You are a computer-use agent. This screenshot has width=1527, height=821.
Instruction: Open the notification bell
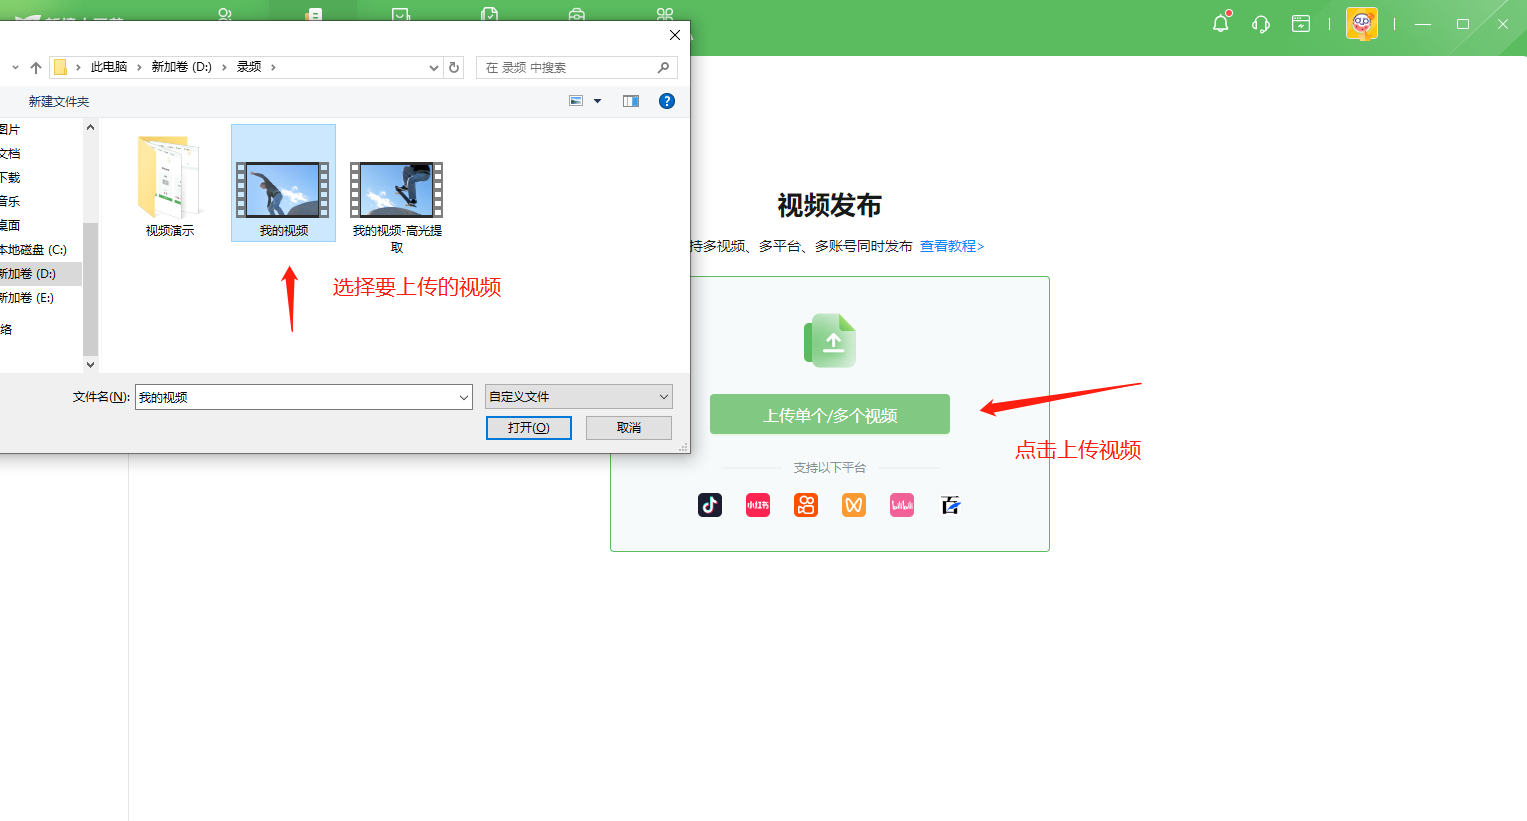[x=1221, y=23]
